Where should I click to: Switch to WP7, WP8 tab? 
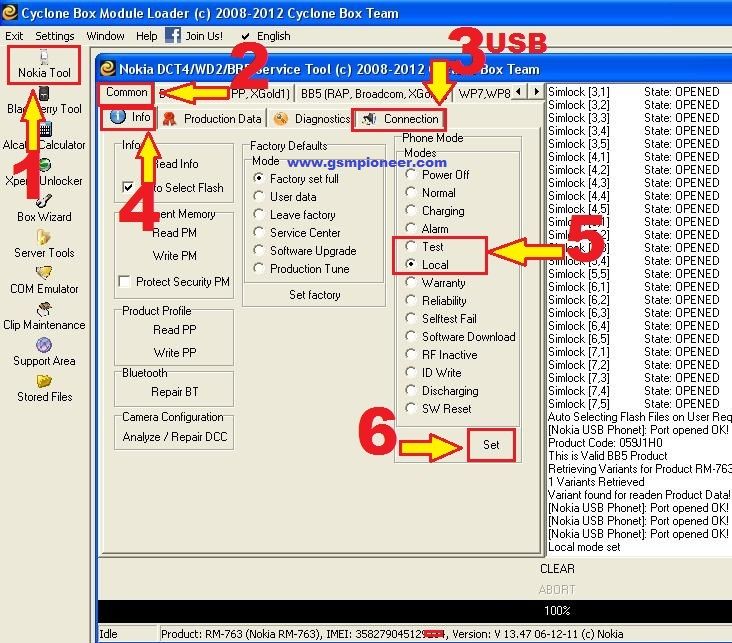[x=485, y=94]
